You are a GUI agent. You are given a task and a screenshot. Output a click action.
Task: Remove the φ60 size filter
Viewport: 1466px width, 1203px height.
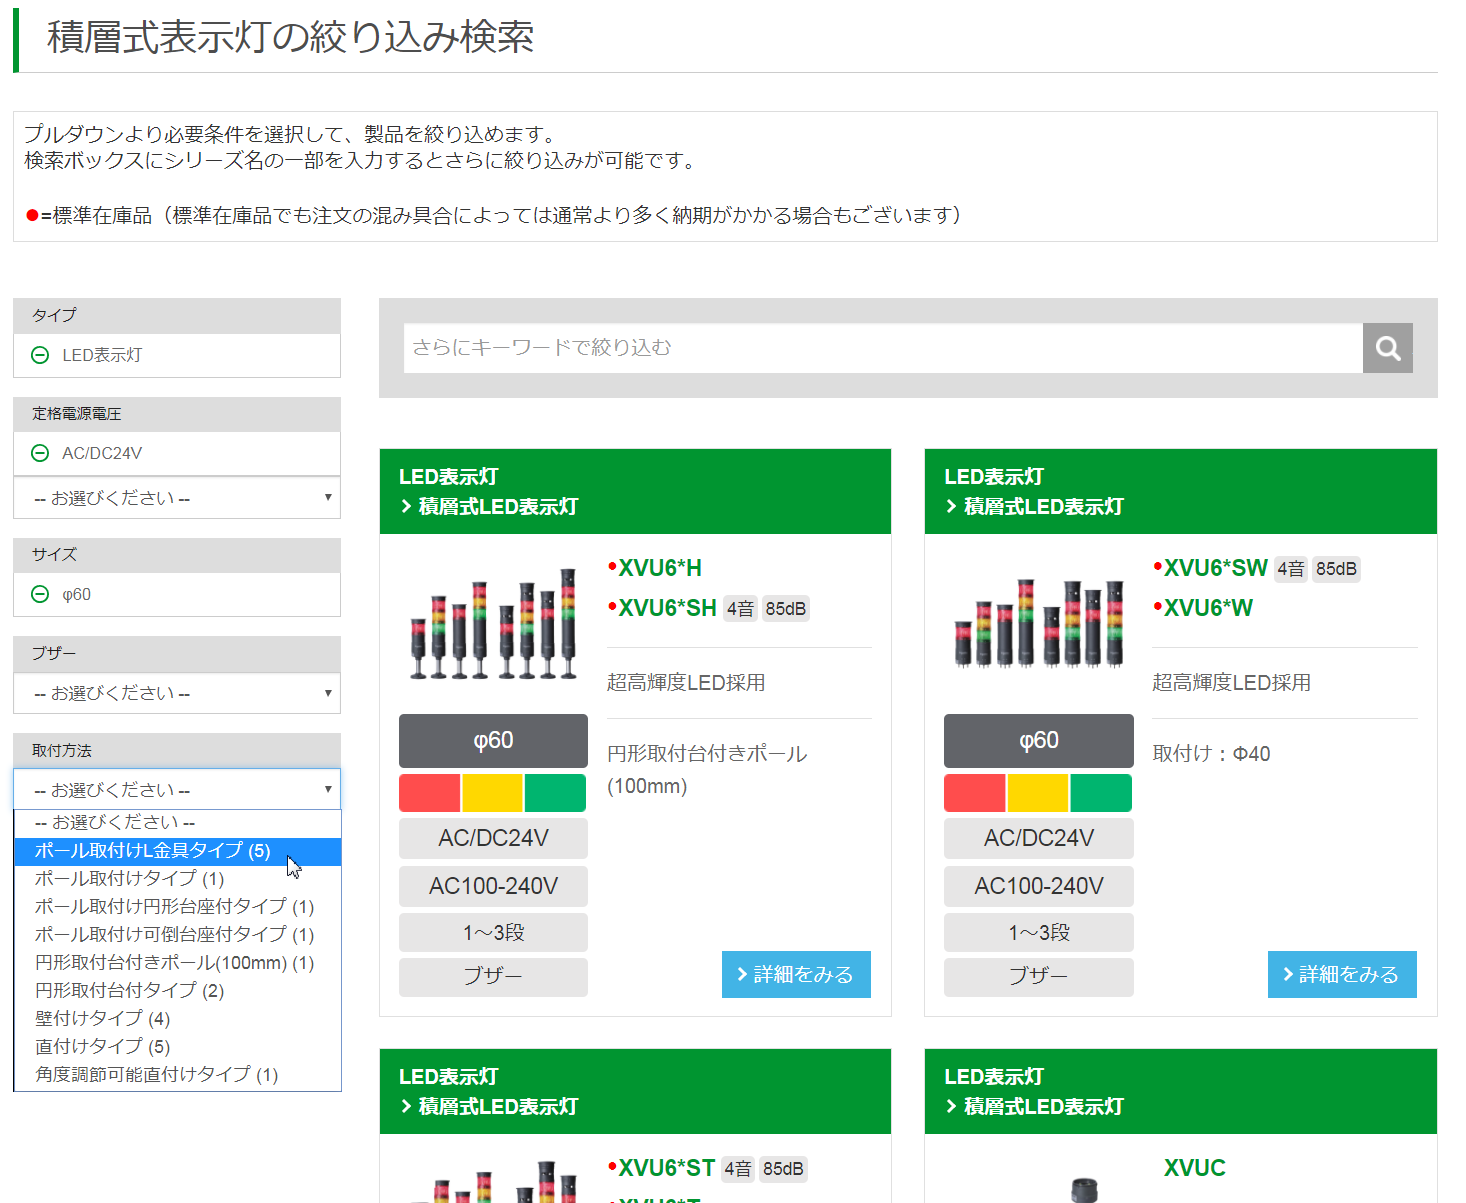(x=40, y=594)
